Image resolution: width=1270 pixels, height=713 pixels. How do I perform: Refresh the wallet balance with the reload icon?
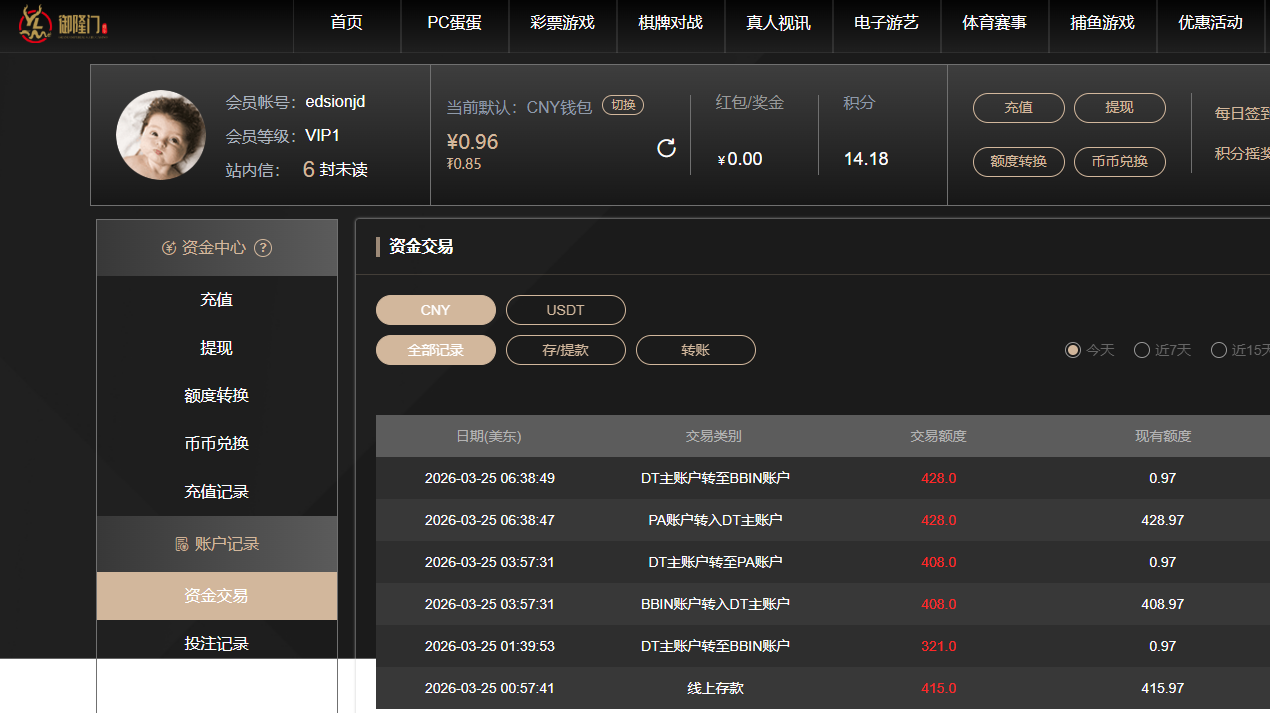click(x=666, y=149)
